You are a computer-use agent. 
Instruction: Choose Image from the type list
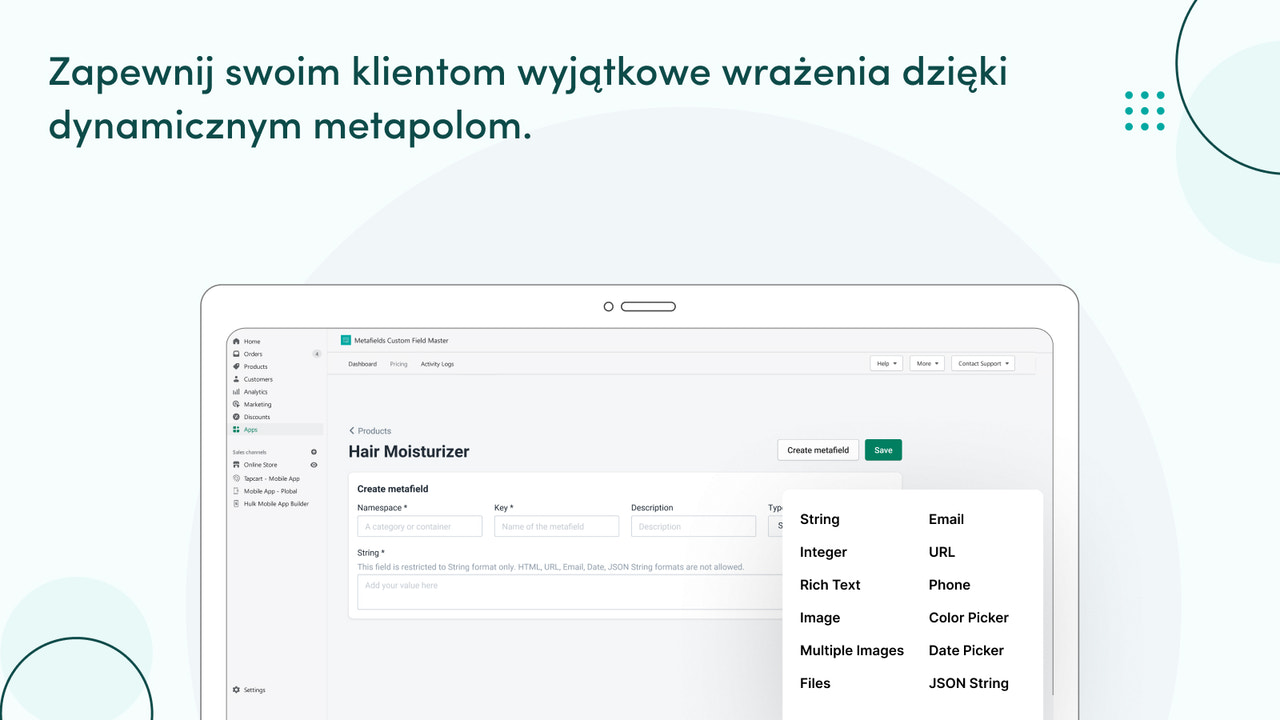[820, 618]
